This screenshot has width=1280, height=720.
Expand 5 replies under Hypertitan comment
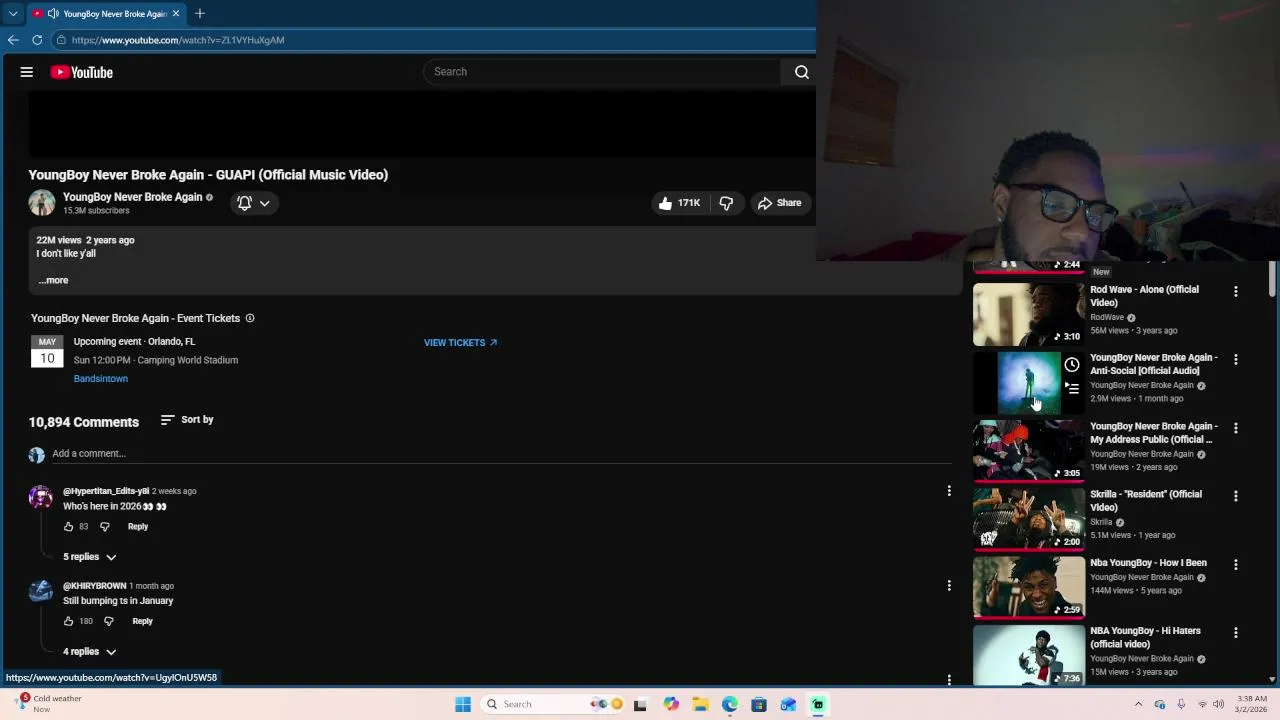tap(90, 557)
